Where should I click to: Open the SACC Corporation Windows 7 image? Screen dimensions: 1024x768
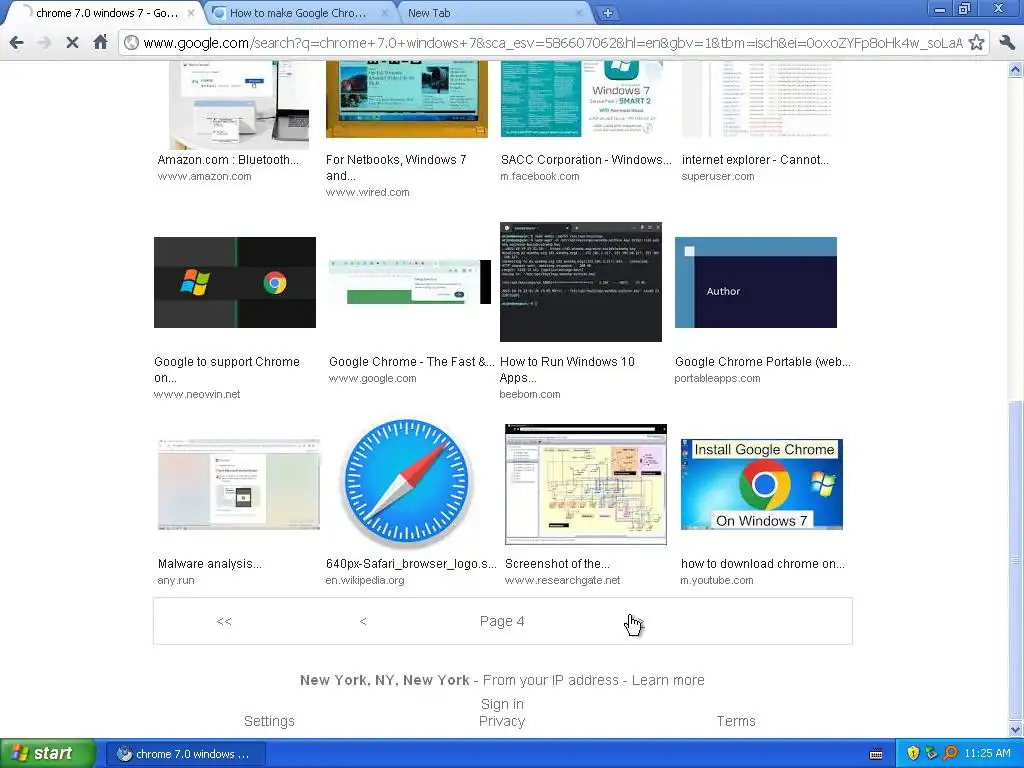pos(581,99)
